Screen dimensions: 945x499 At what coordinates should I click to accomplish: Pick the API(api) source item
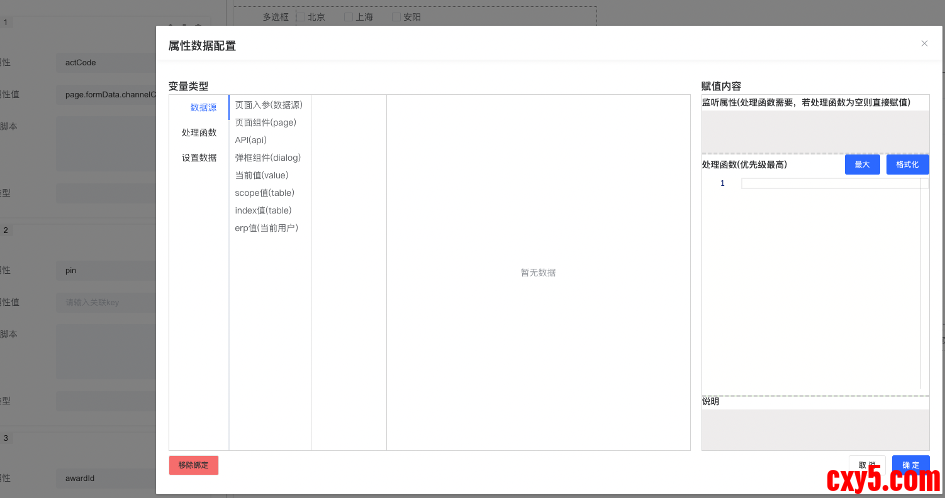pos(251,140)
